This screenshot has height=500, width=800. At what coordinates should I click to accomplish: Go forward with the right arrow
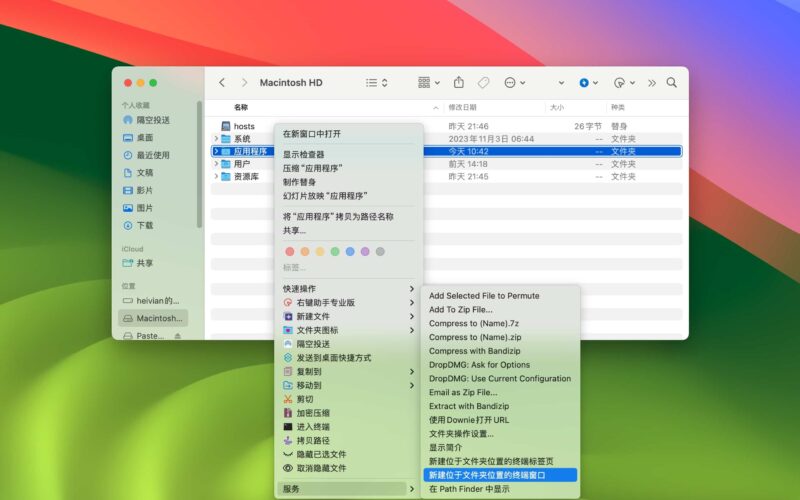pos(244,83)
